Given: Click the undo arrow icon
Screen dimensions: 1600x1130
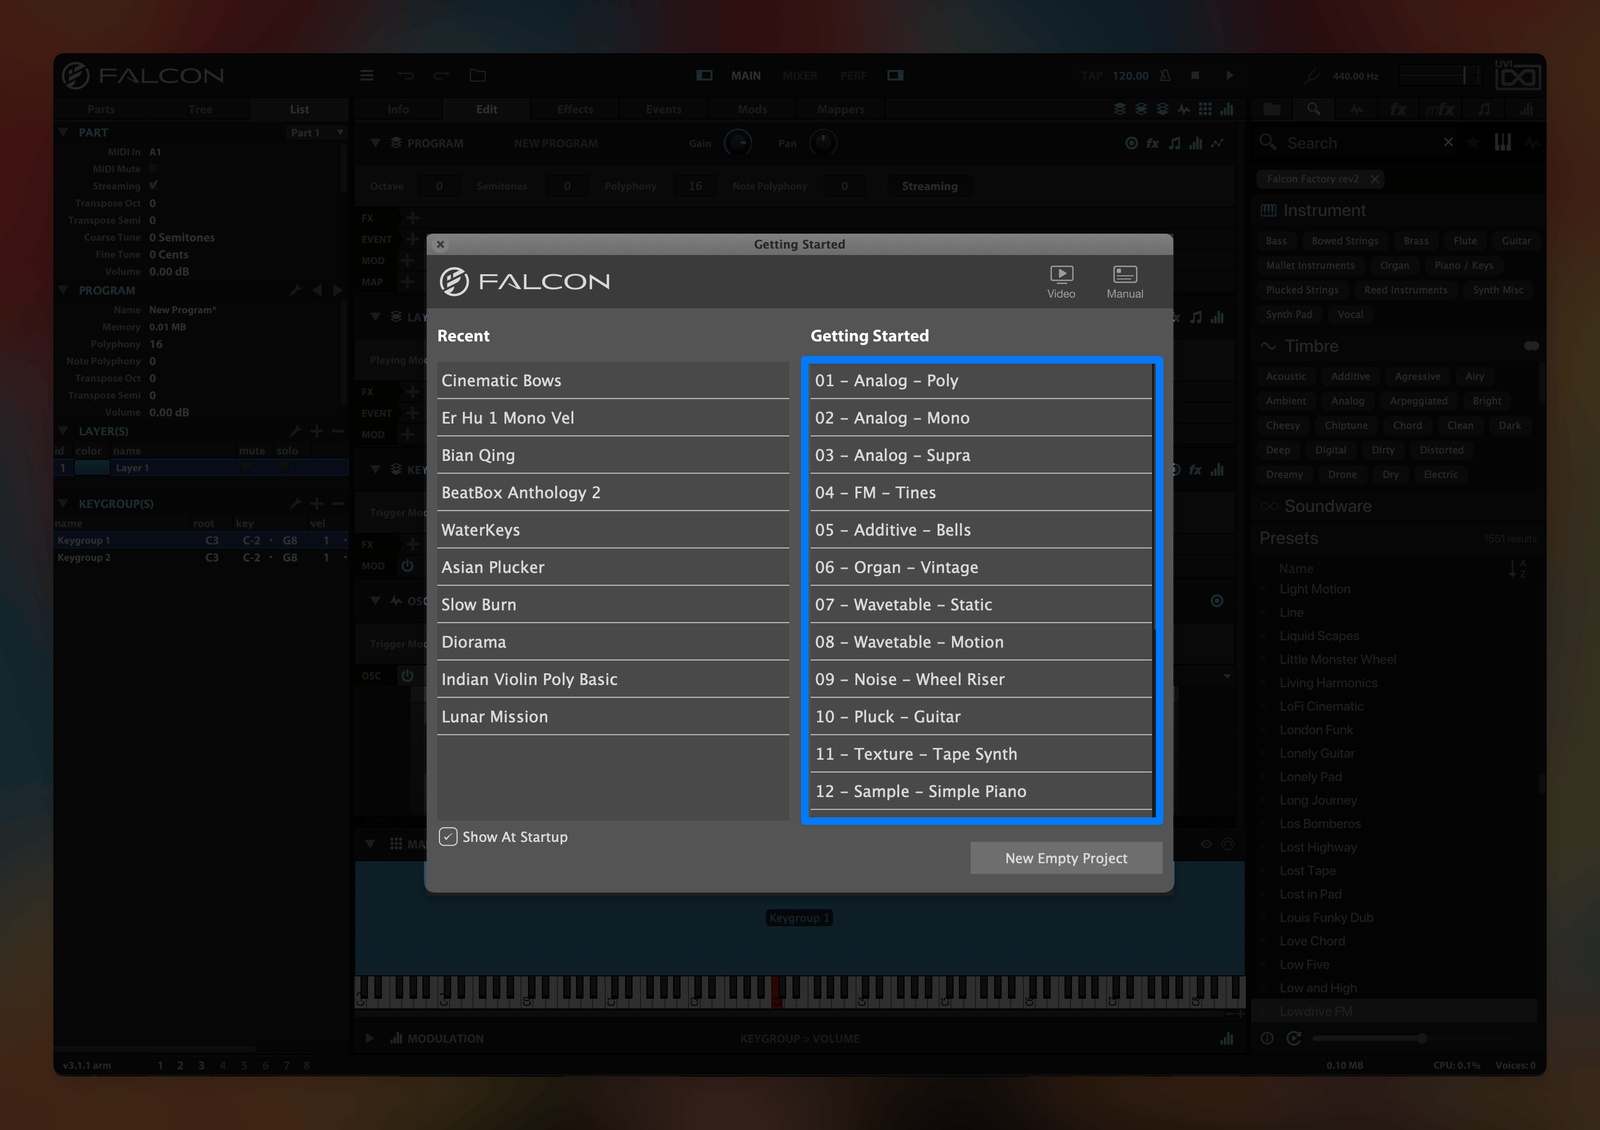Looking at the screenshot, I should [405, 75].
